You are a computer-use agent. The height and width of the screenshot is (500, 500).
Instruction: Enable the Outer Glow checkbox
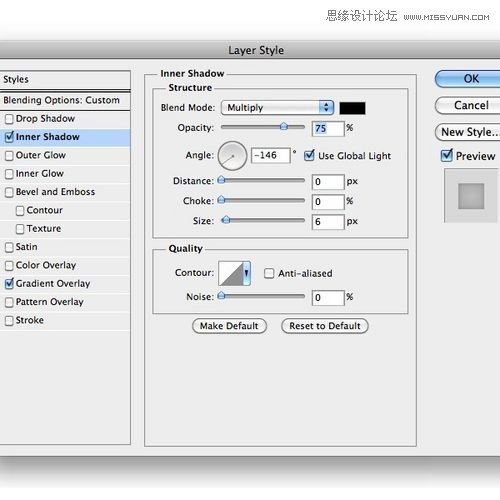click(x=9, y=156)
